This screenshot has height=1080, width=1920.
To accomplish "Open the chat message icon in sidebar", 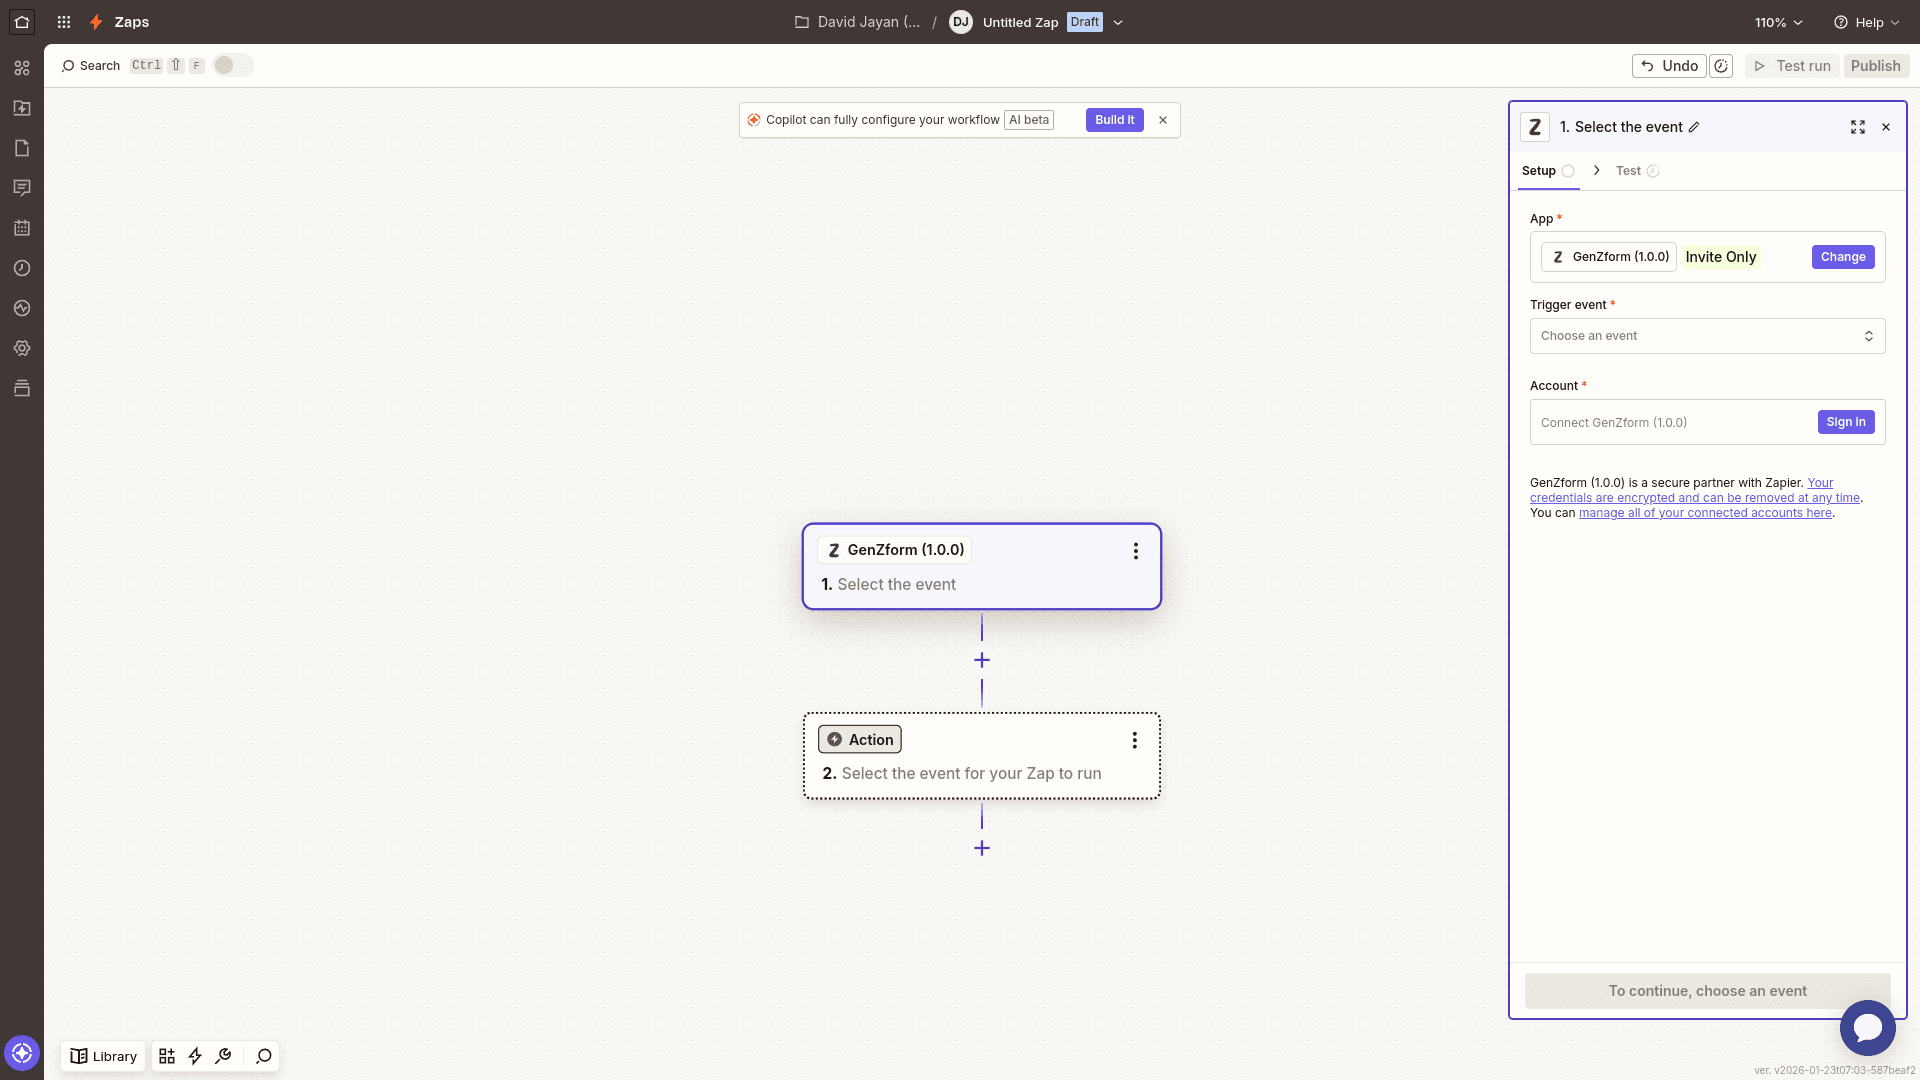I will point(22,188).
